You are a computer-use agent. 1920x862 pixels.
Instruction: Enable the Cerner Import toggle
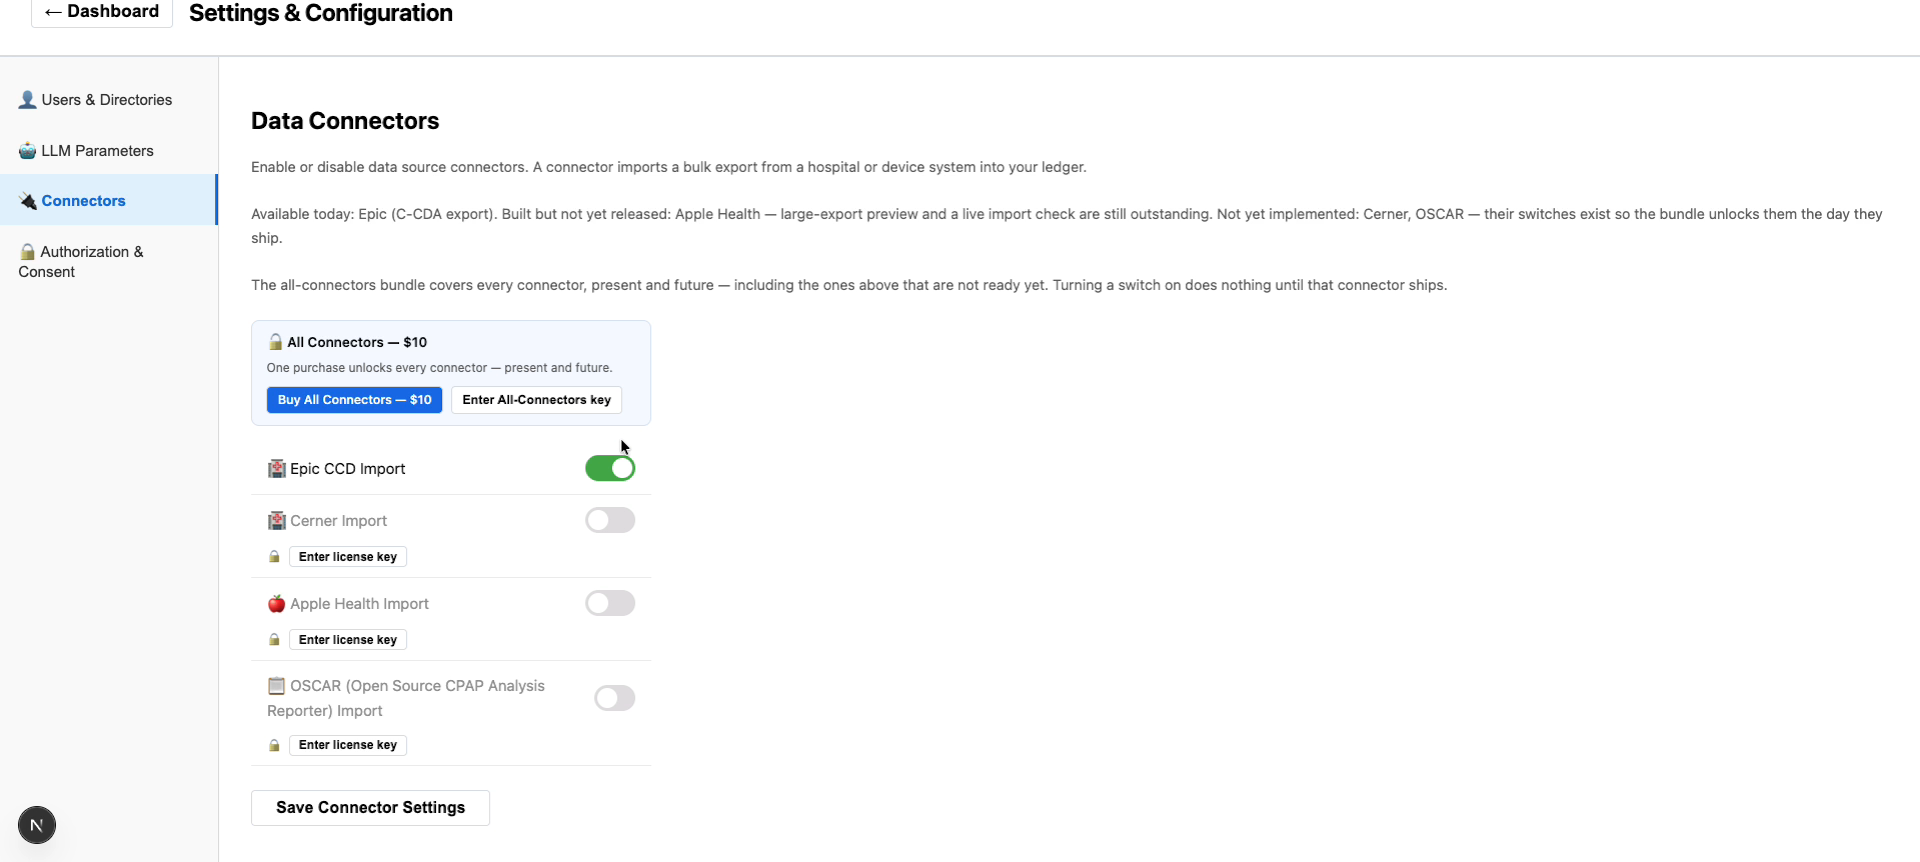coord(610,520)
